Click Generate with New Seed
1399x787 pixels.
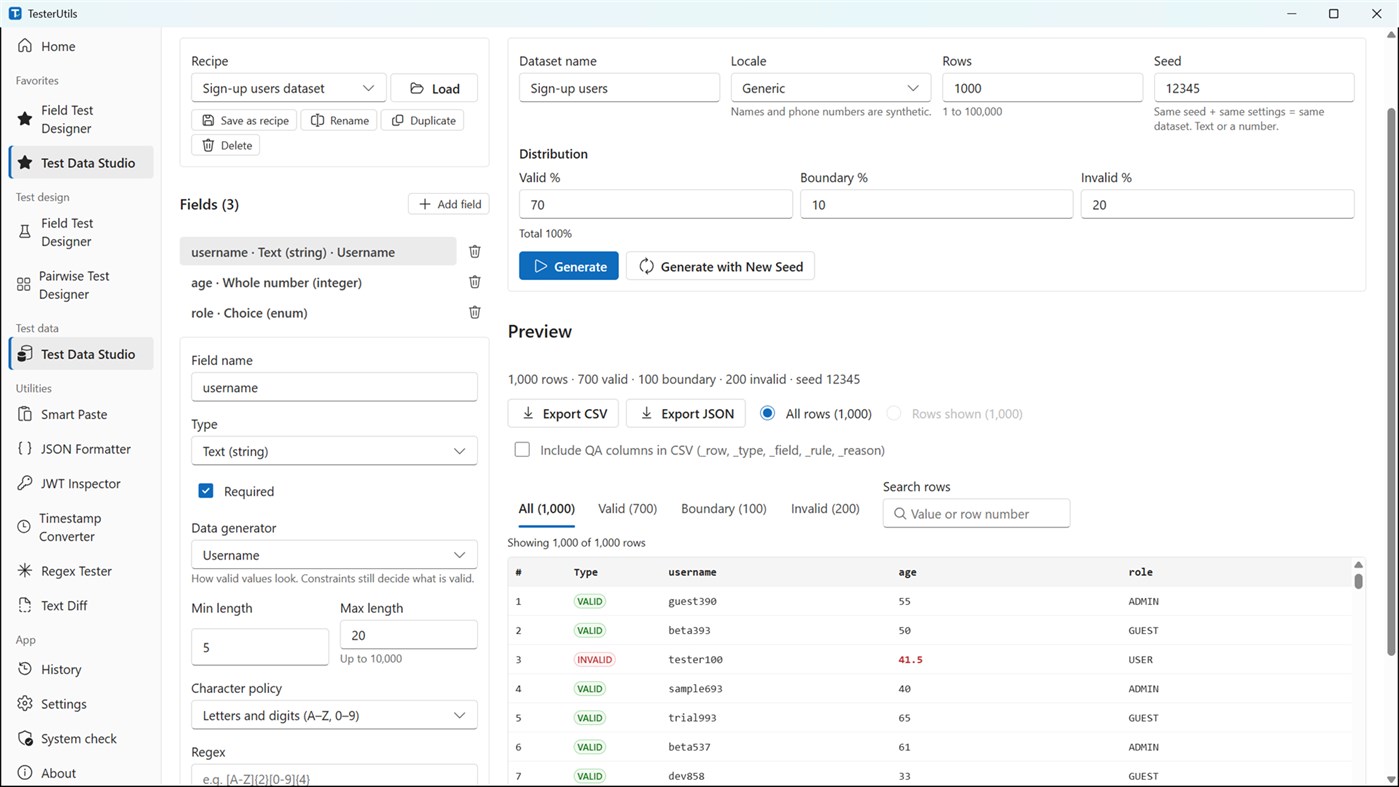tap(720, 266)
